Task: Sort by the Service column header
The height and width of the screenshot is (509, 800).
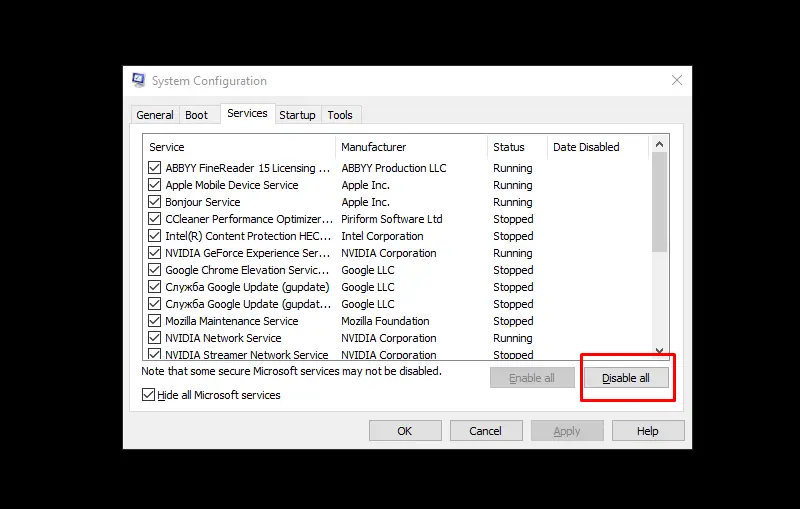Action: (239, 147)
